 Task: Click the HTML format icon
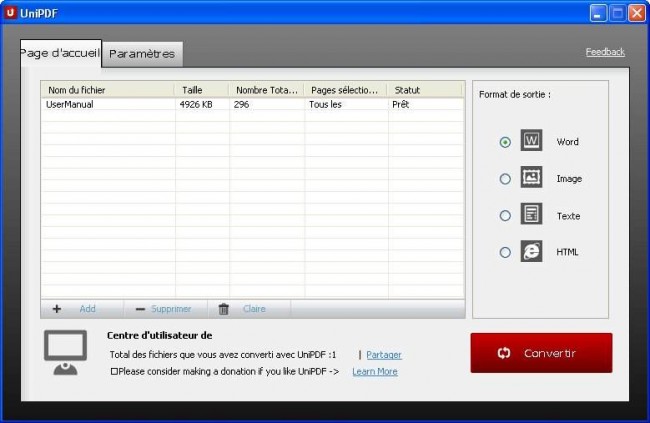click(x=531, y=252)
